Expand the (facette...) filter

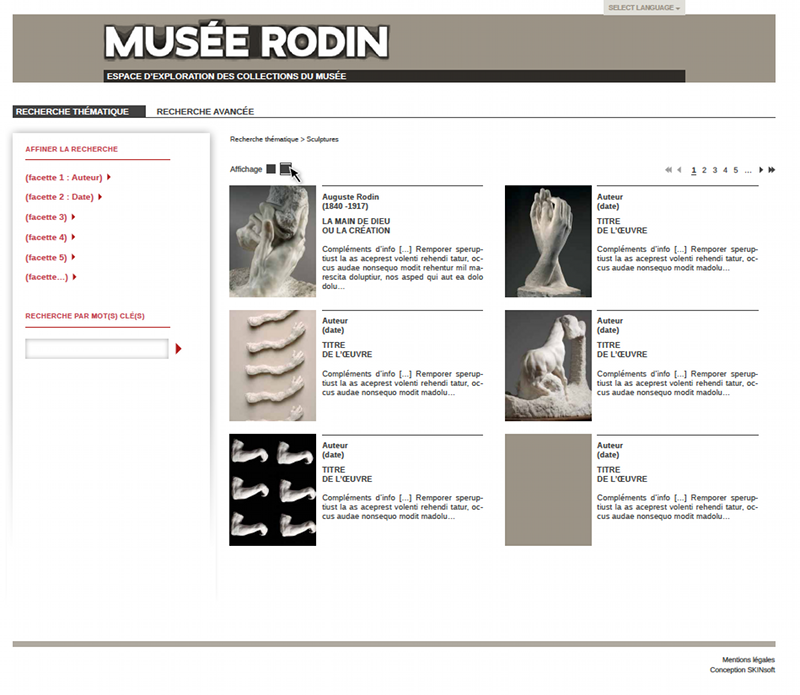point(51,277)
